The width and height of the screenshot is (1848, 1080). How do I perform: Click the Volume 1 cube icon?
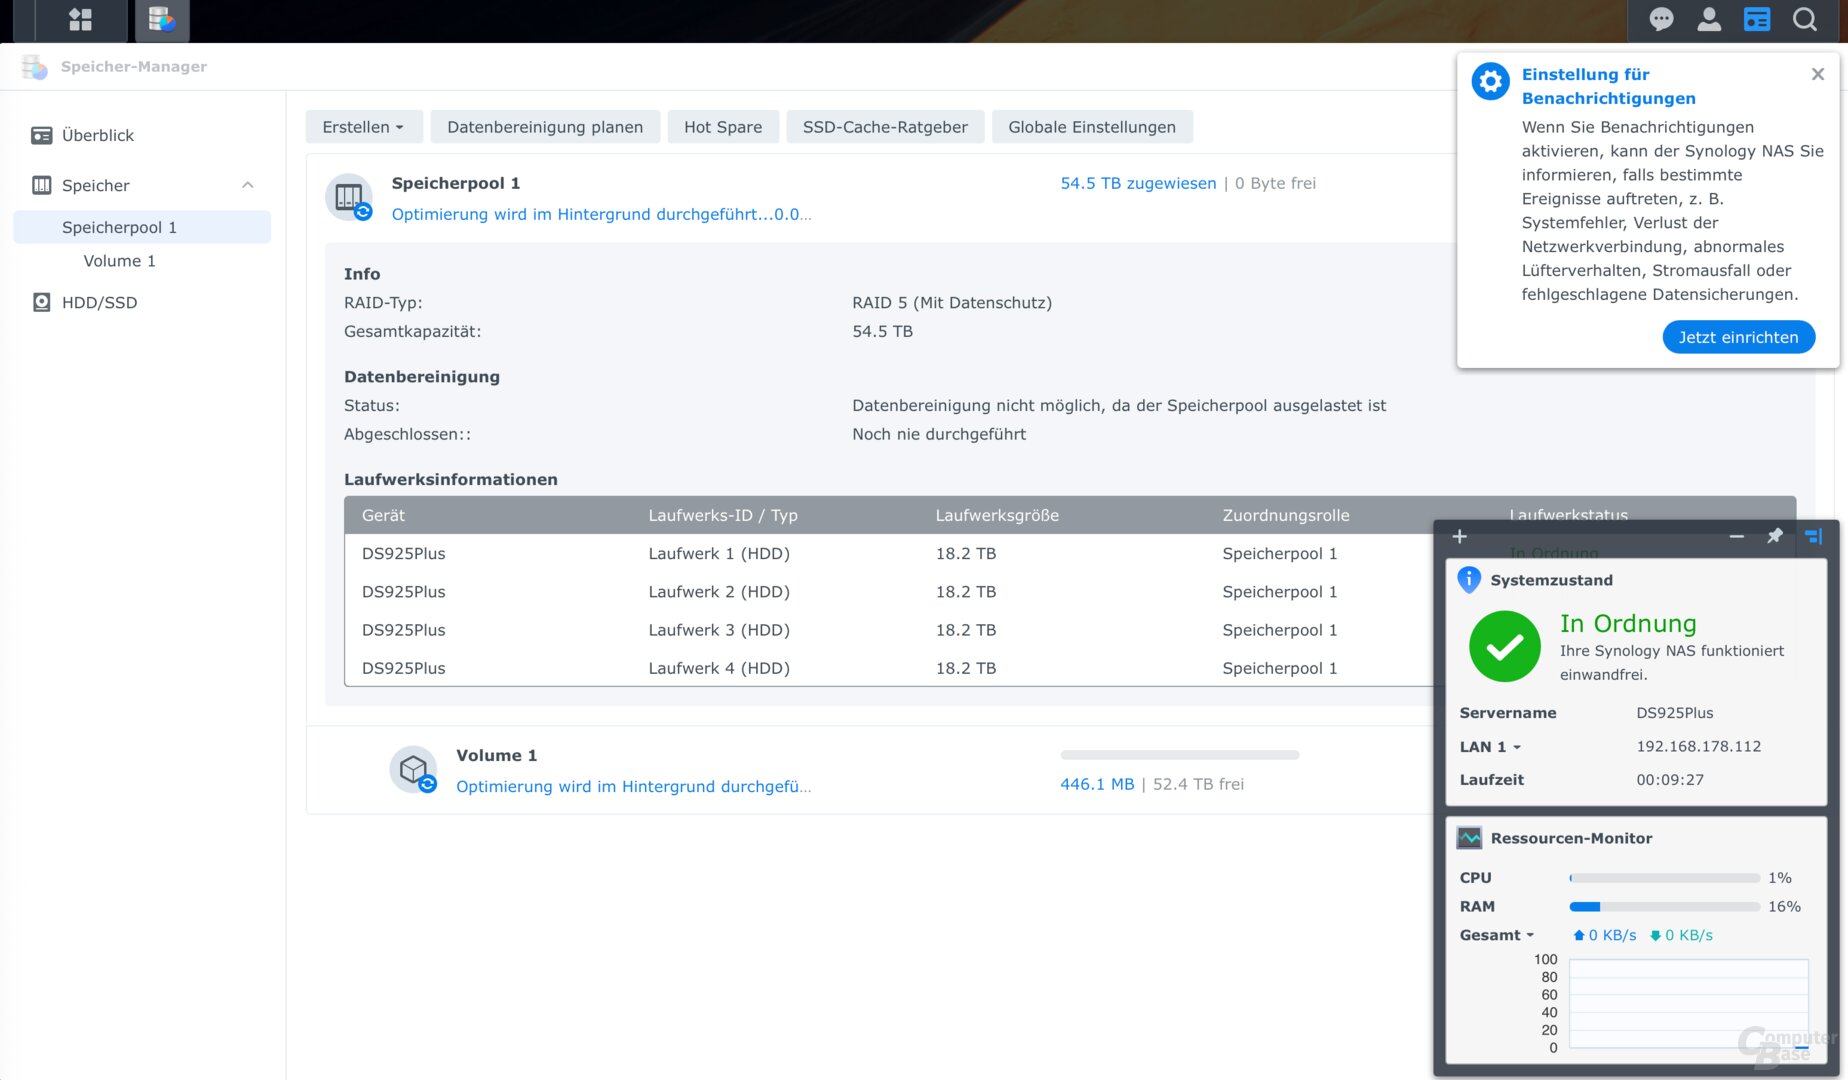pos(413,769)
